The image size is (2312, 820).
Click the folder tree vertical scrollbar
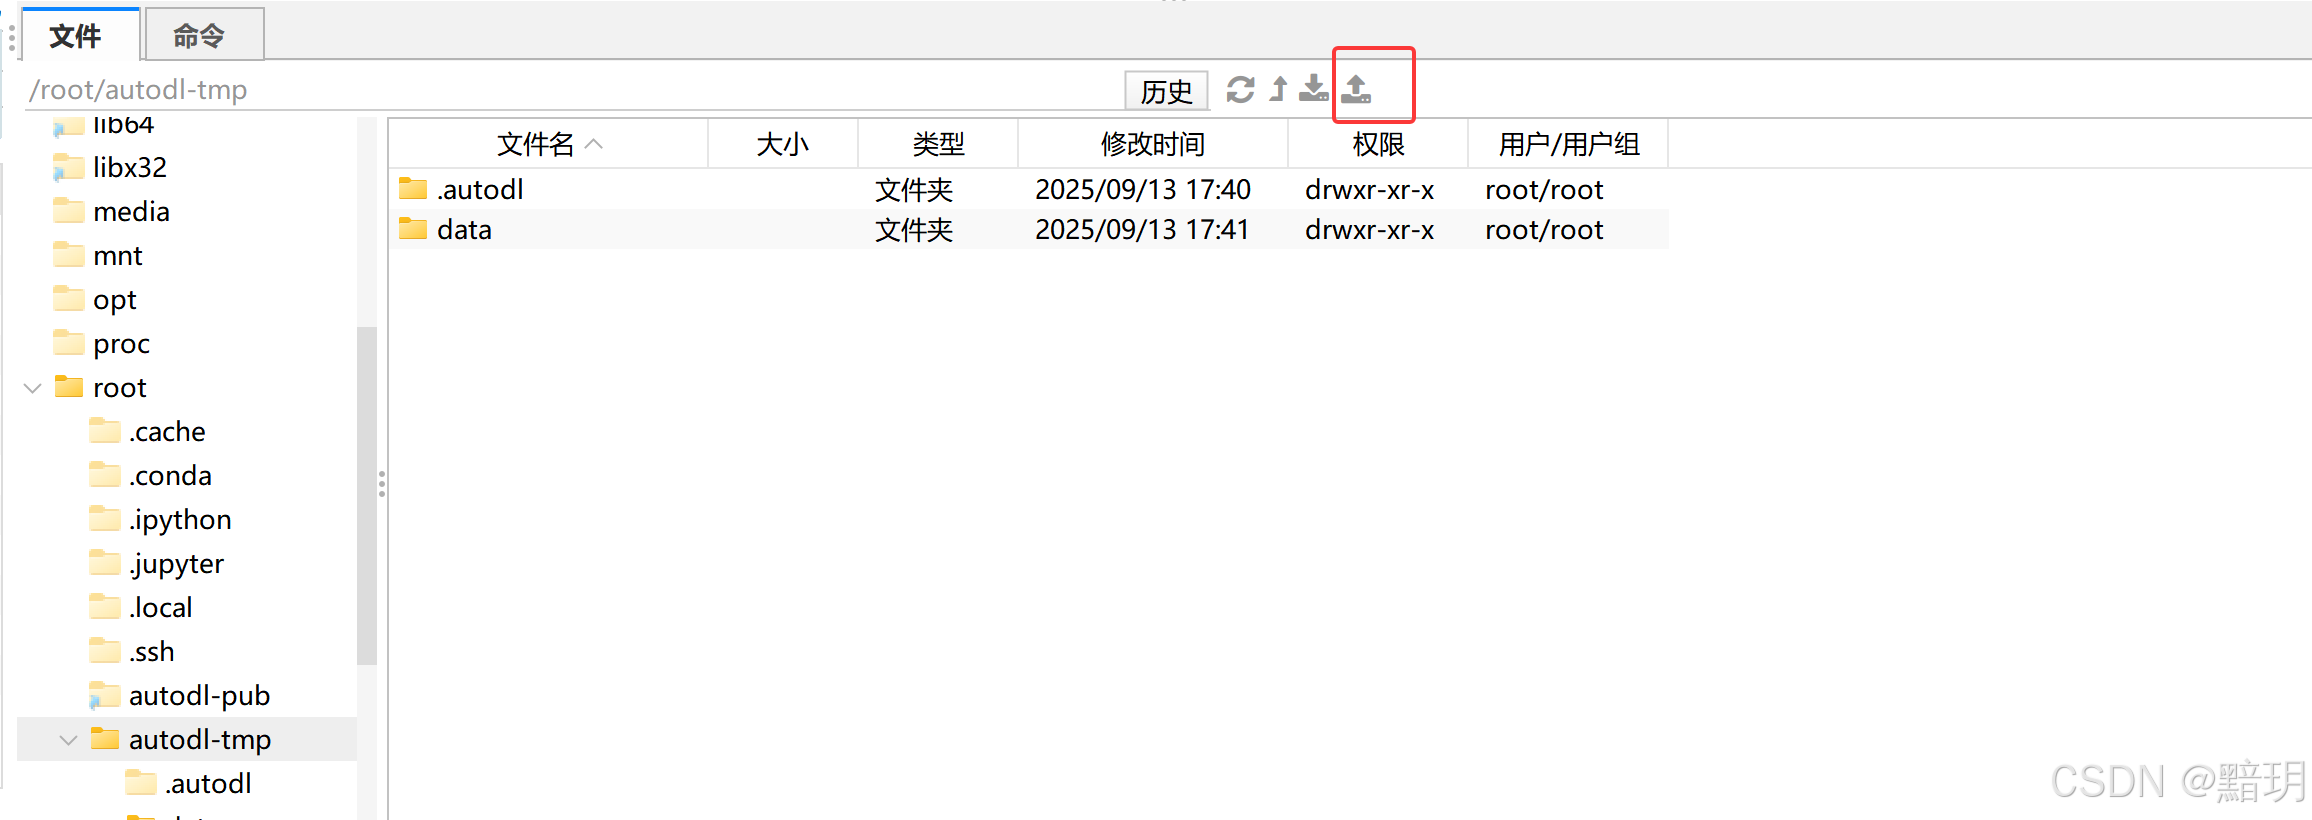[x=367, y=496]
